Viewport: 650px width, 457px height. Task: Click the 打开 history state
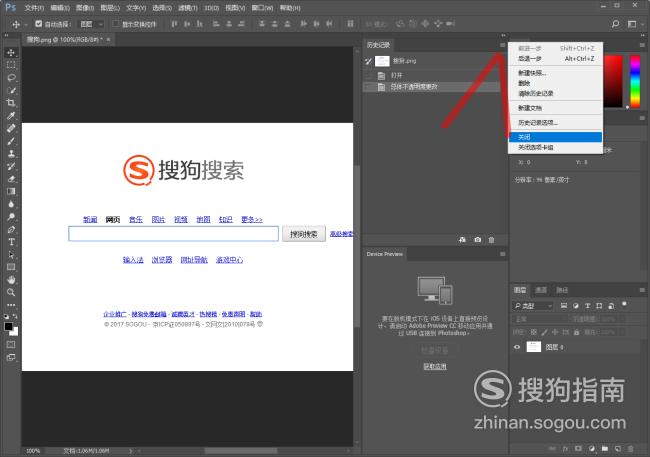(x=432, y=75)
